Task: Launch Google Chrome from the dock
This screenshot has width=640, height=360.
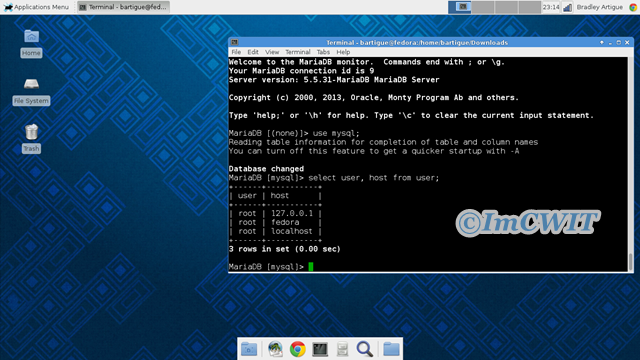Action: pos(298,349)
